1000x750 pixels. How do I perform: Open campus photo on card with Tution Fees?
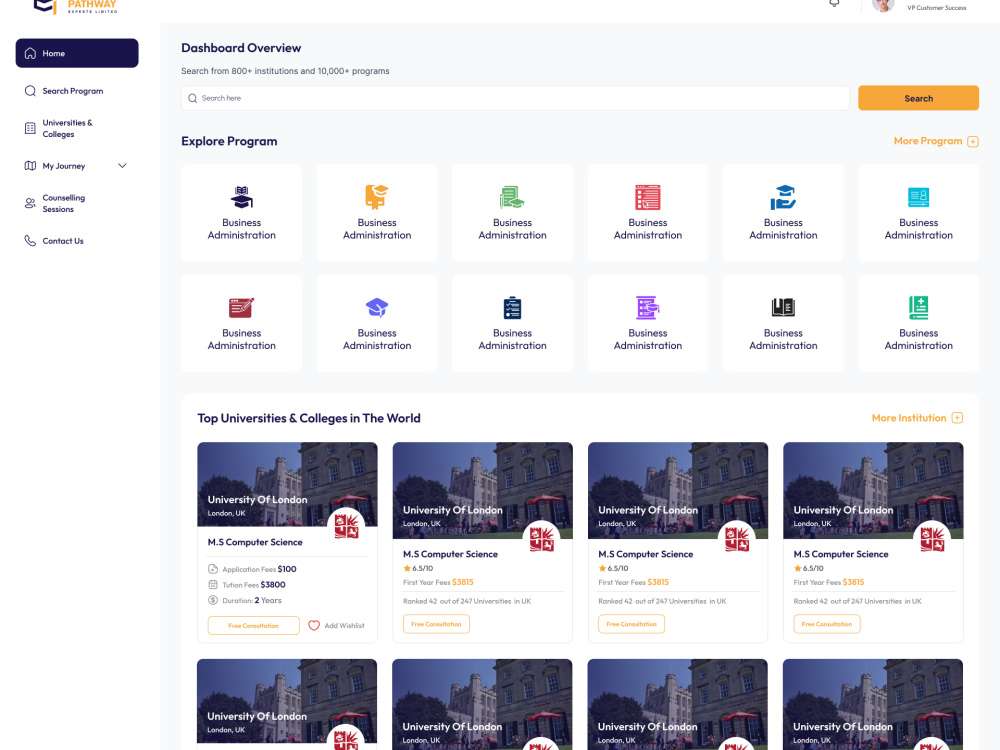[x=287, y=484]
